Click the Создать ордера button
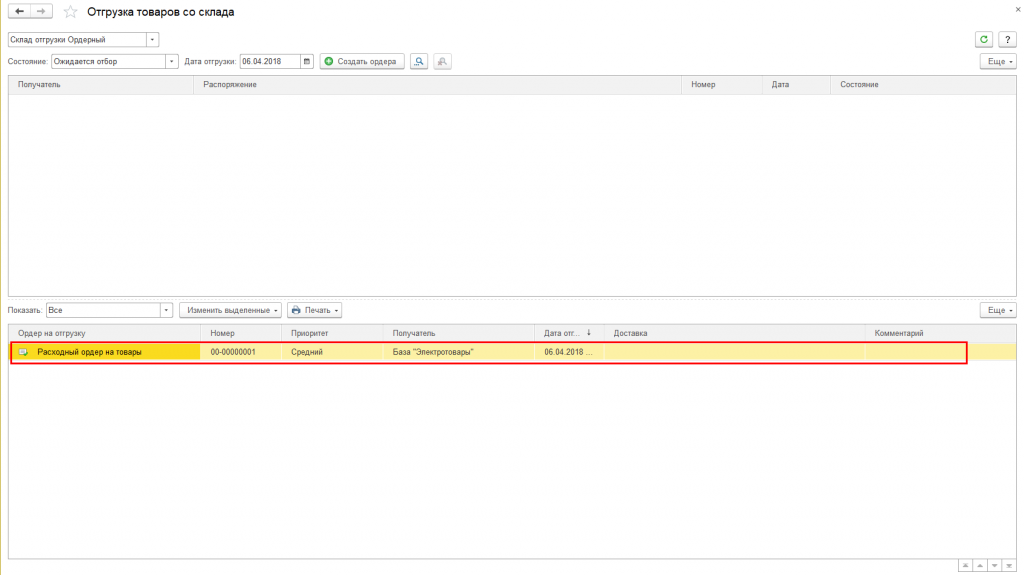 tap(362, 61)
